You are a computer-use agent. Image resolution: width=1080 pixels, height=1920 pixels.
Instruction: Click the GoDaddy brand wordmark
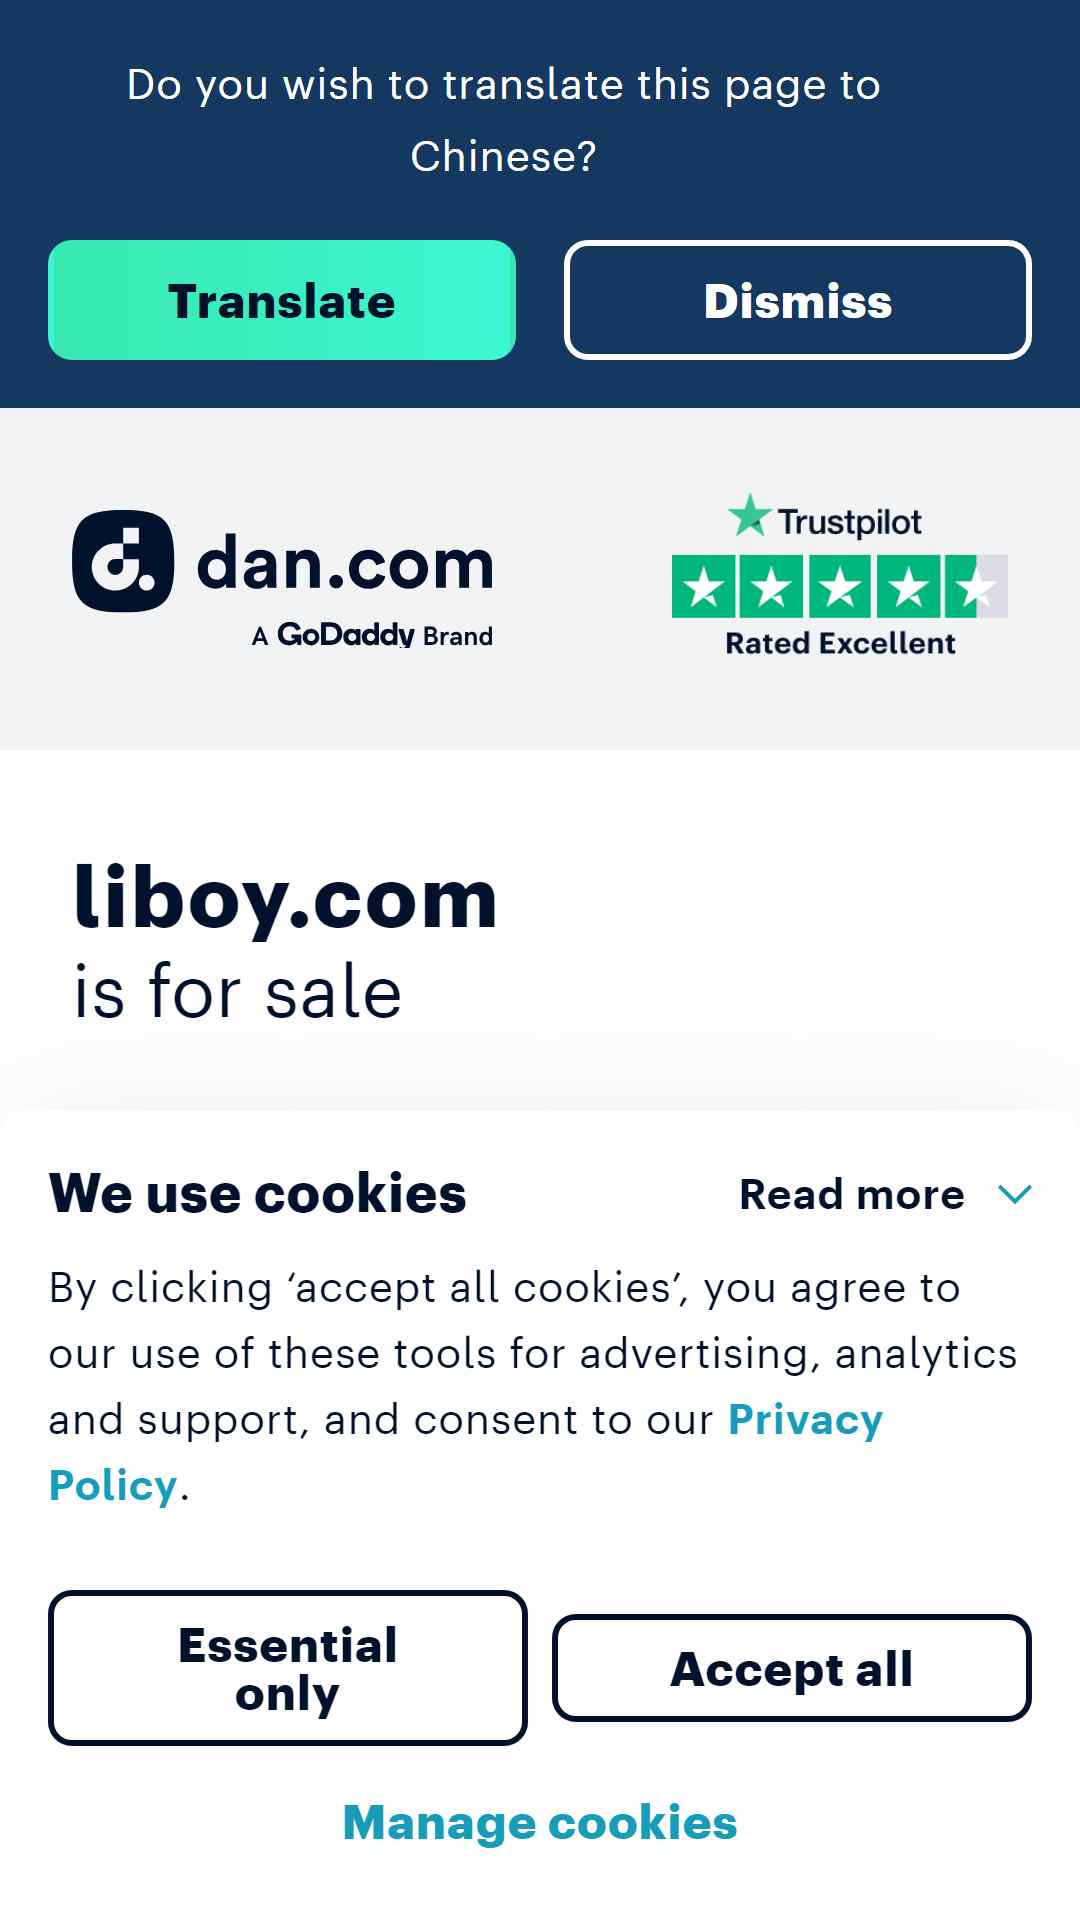[345, 635]
